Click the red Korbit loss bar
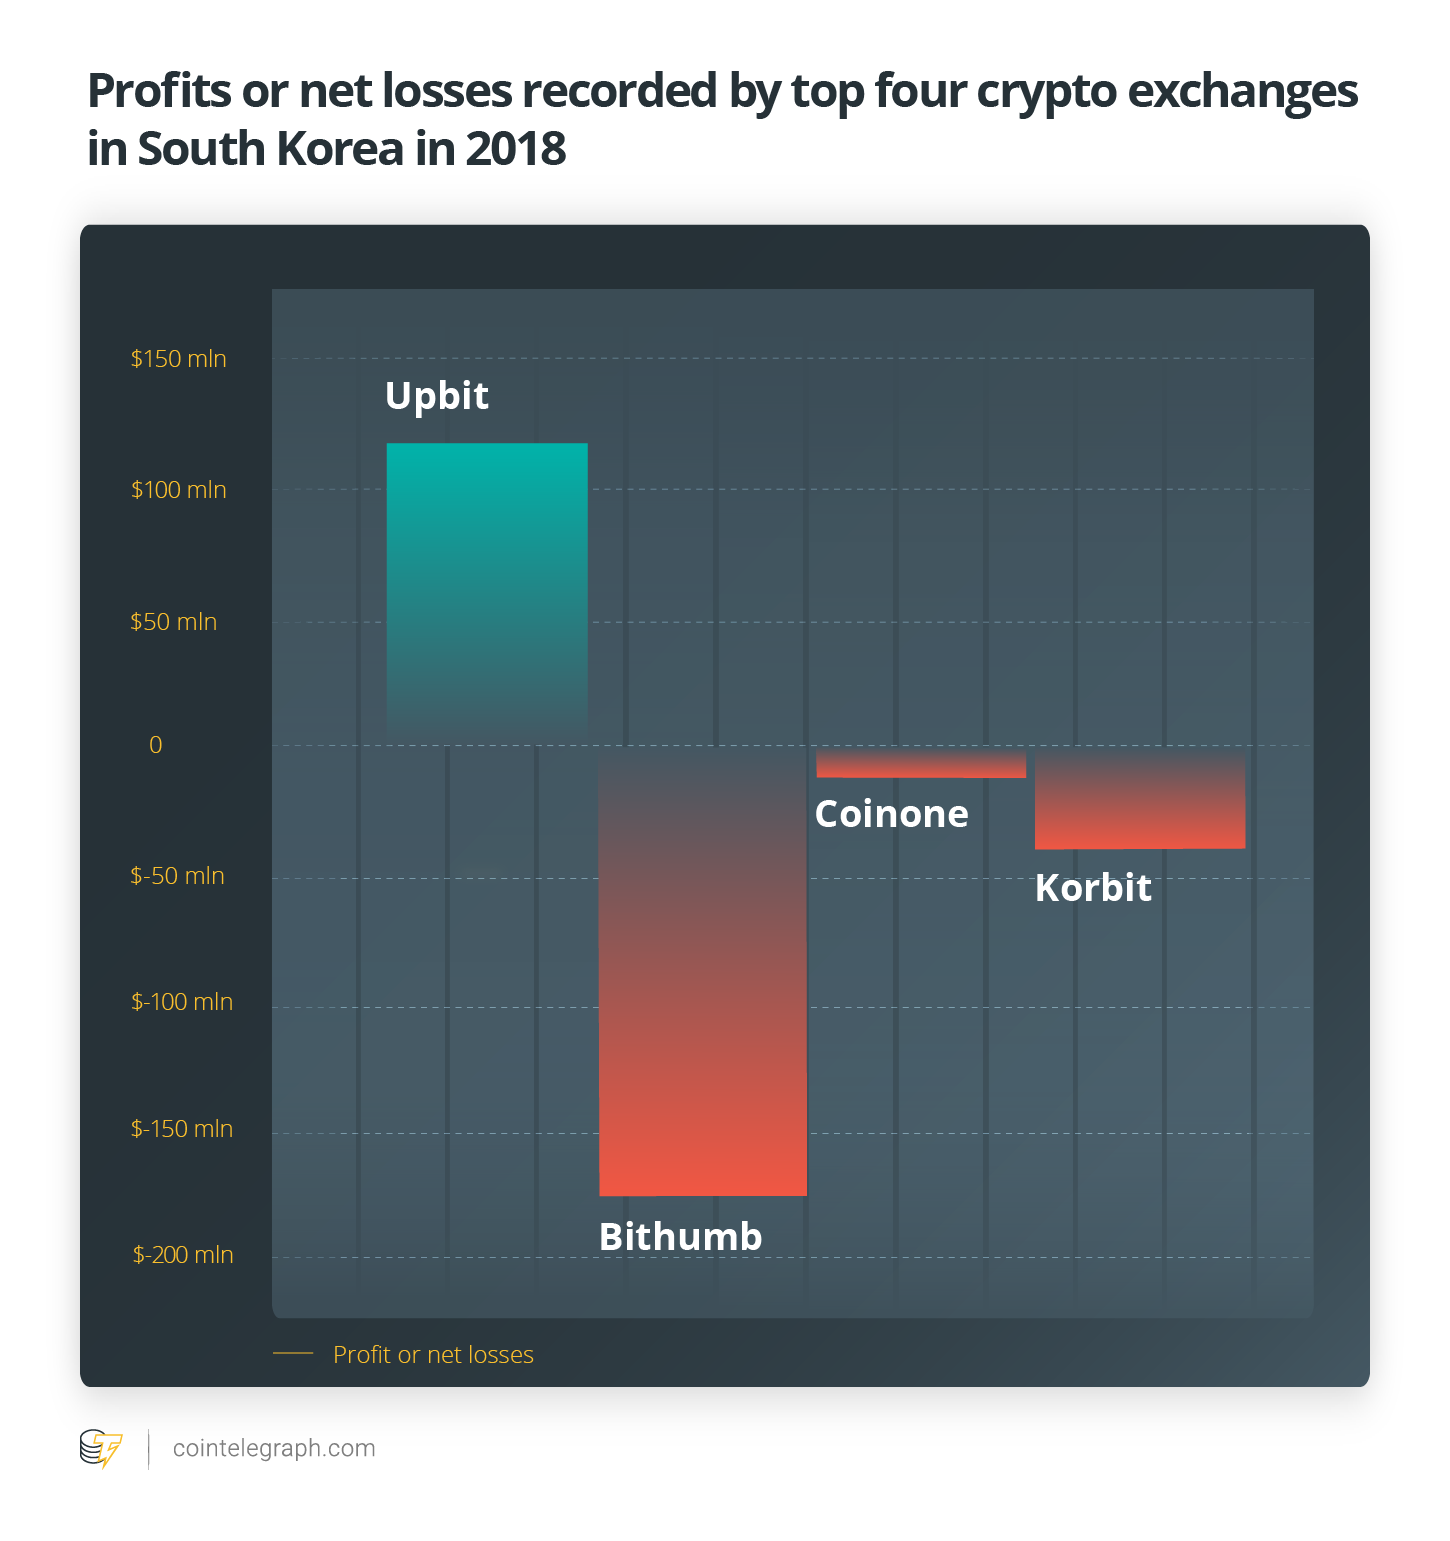Image resolution: width=1450 pixels, height=1541 pixels. tap(1140, 802)
